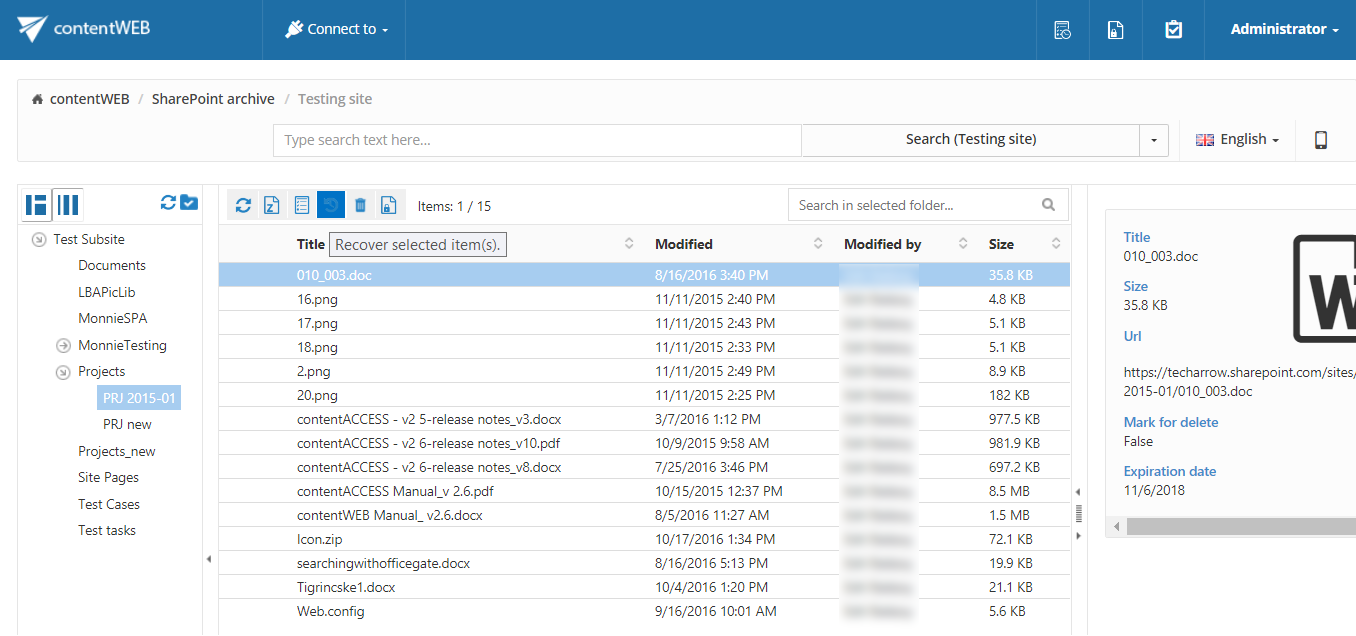Open the clipboard checkmark icon in top header
The width and height of the screenshot is (1356, 636).
pyautogui.click(x=1173, y=30)
